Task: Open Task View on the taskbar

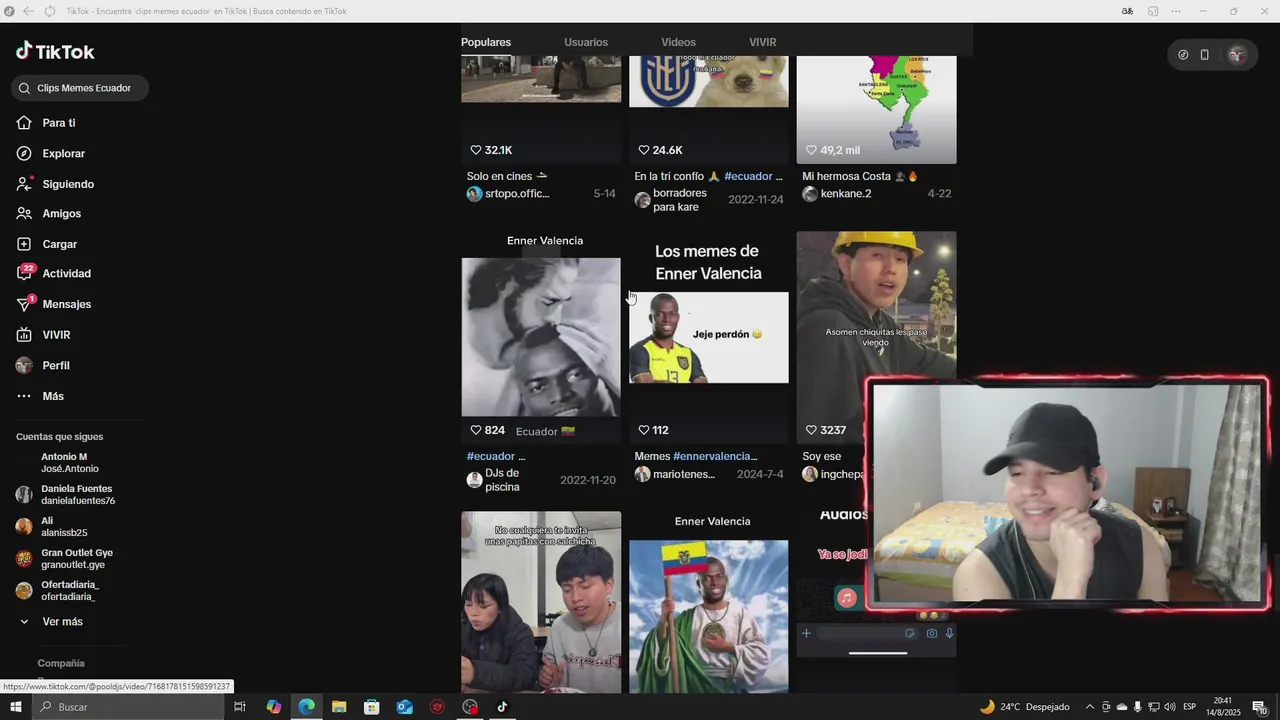Action: (x=240, y=707)
